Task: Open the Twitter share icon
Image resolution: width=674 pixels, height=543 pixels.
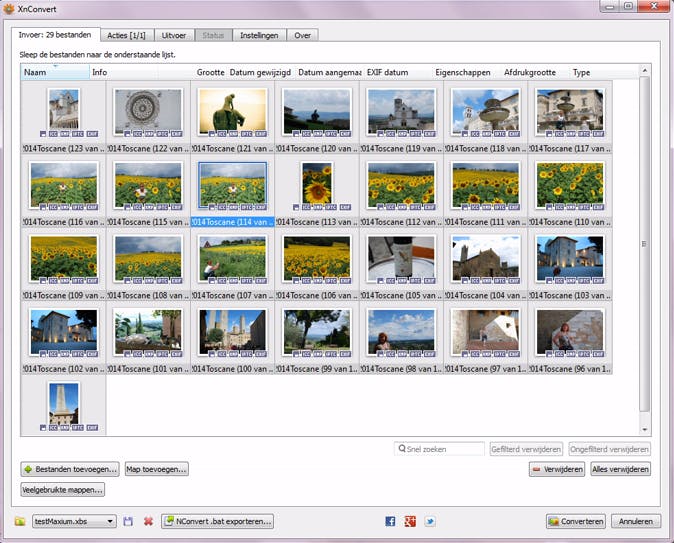Action: [430, 521]
